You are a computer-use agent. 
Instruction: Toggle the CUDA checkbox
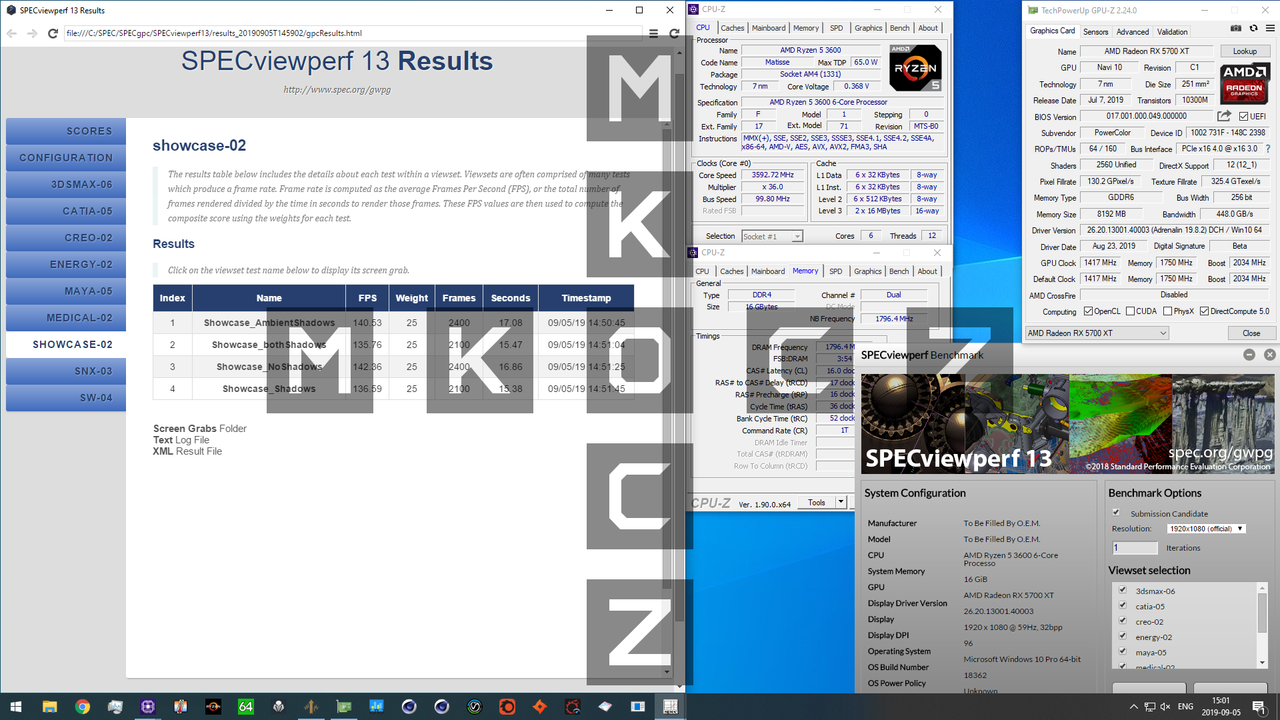1130,311
